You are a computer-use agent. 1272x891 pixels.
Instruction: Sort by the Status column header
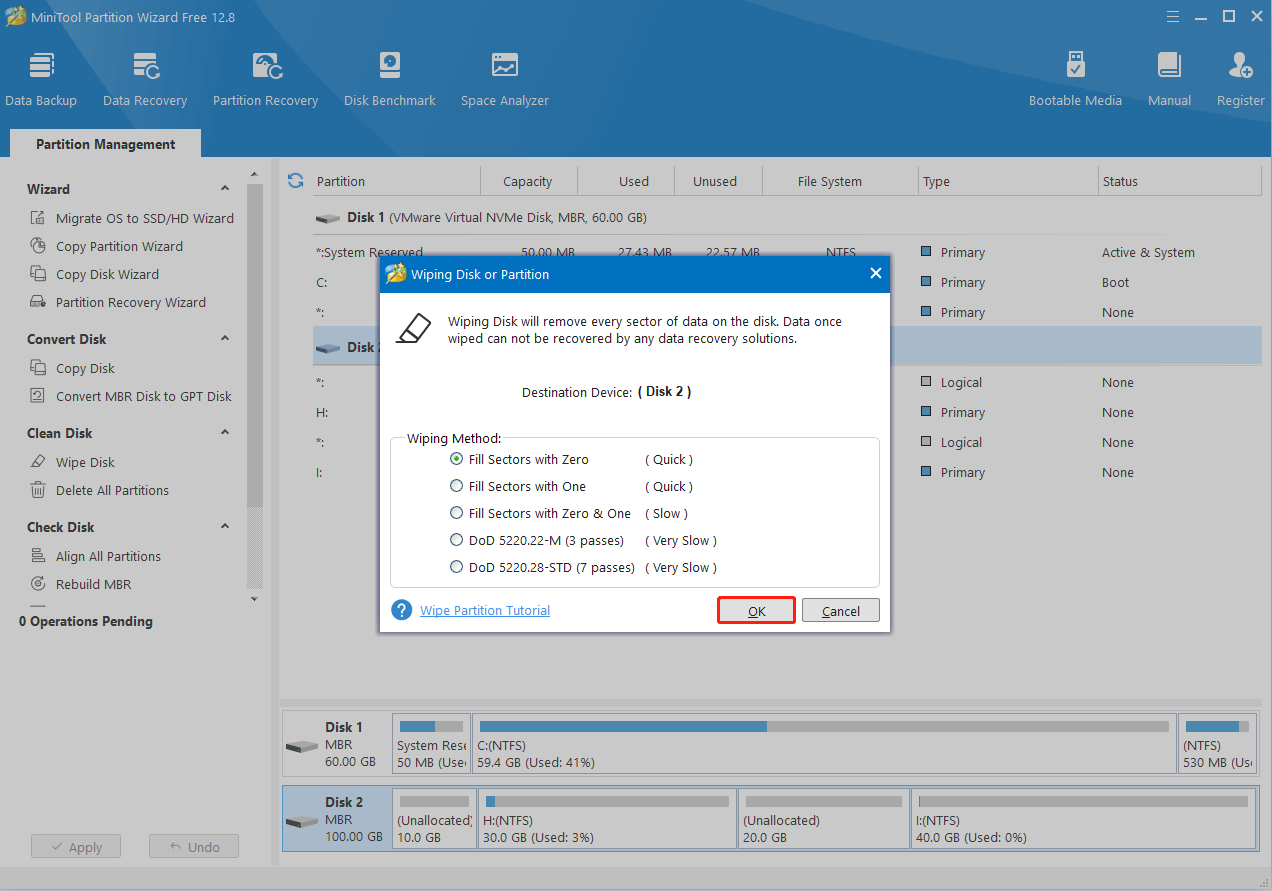[1180, 181]
